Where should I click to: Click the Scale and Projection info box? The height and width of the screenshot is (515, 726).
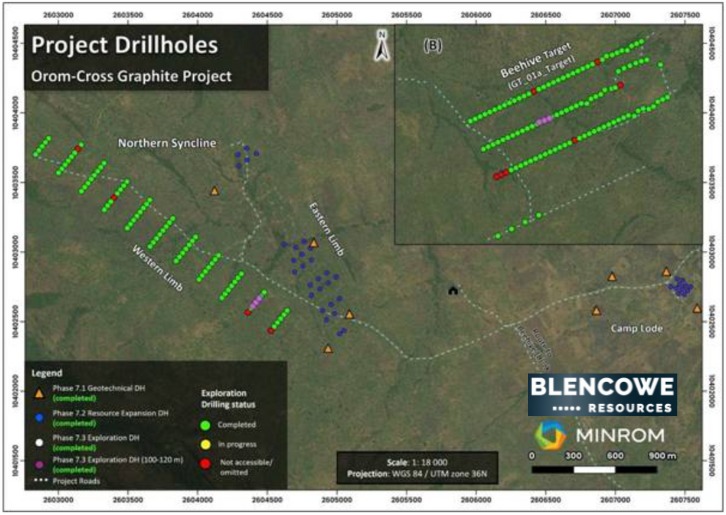(417, 468)
